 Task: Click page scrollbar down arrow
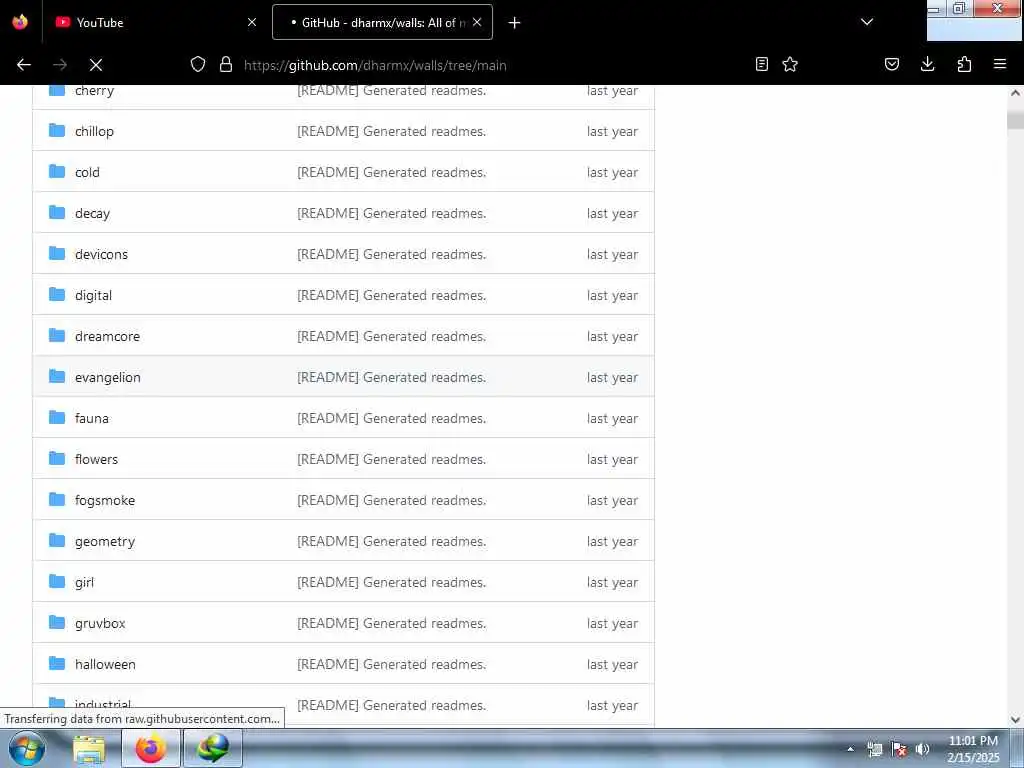click(1015, 720)
